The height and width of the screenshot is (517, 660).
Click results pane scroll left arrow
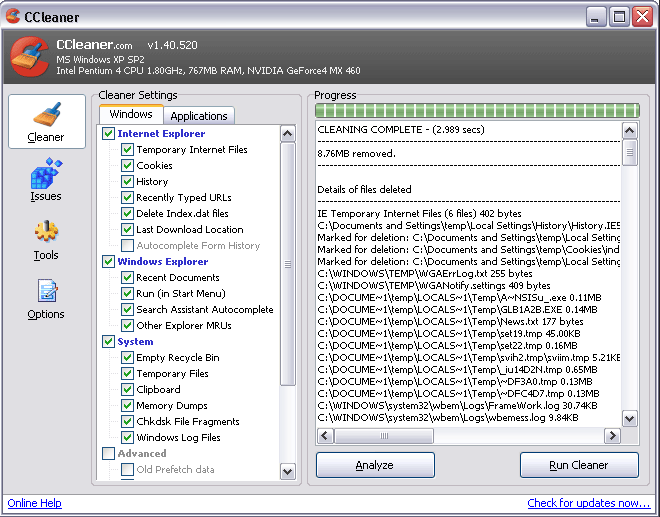325,436
